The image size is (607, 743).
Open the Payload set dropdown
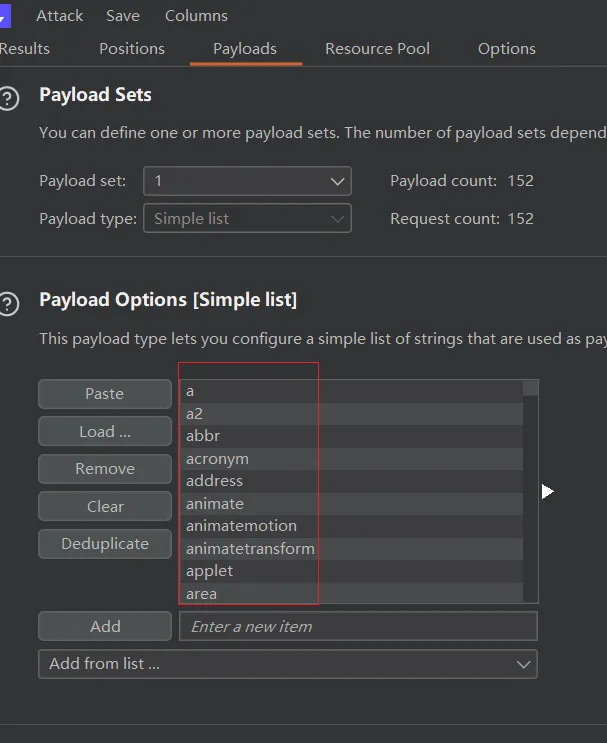coord(247,181)
